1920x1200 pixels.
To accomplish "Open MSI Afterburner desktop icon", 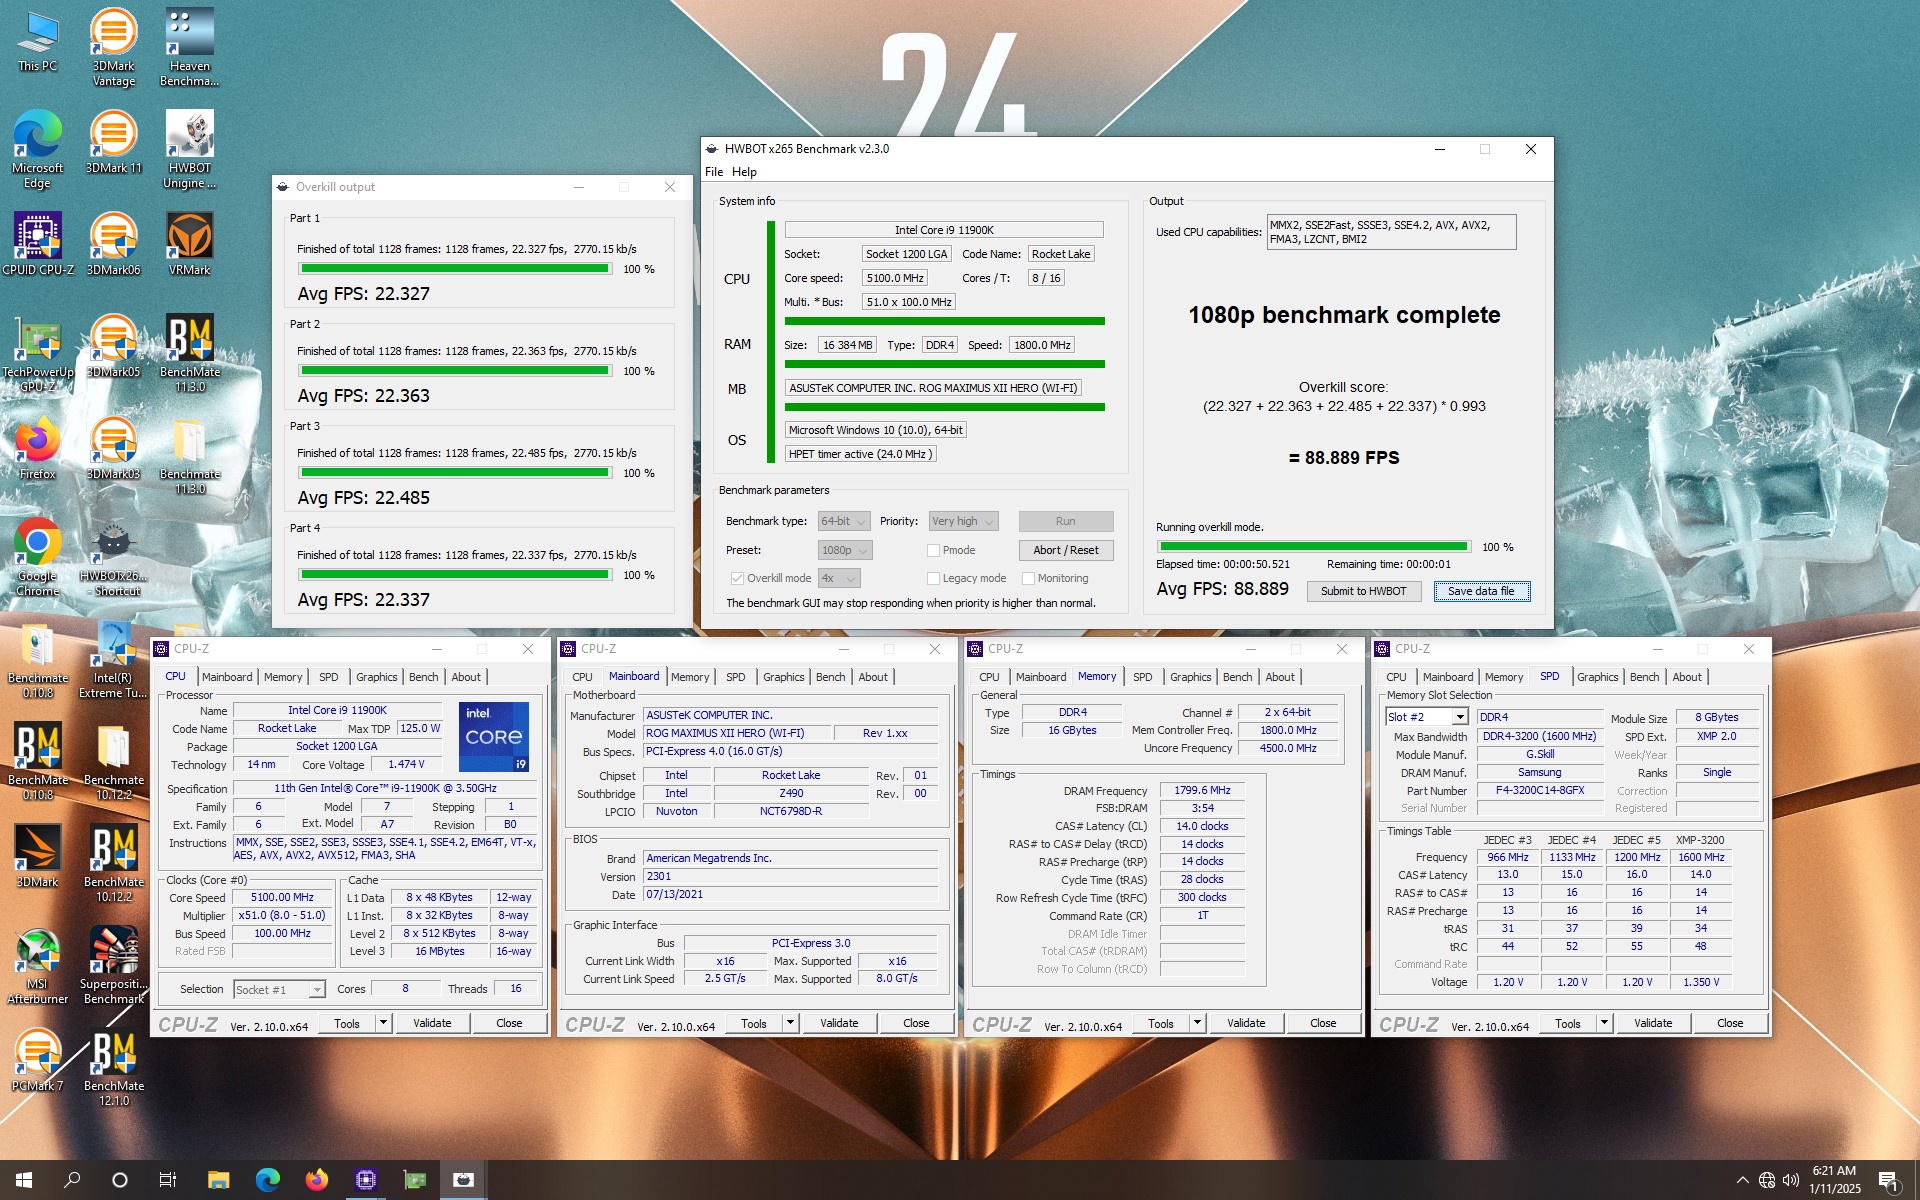I will tap(37, 965).
